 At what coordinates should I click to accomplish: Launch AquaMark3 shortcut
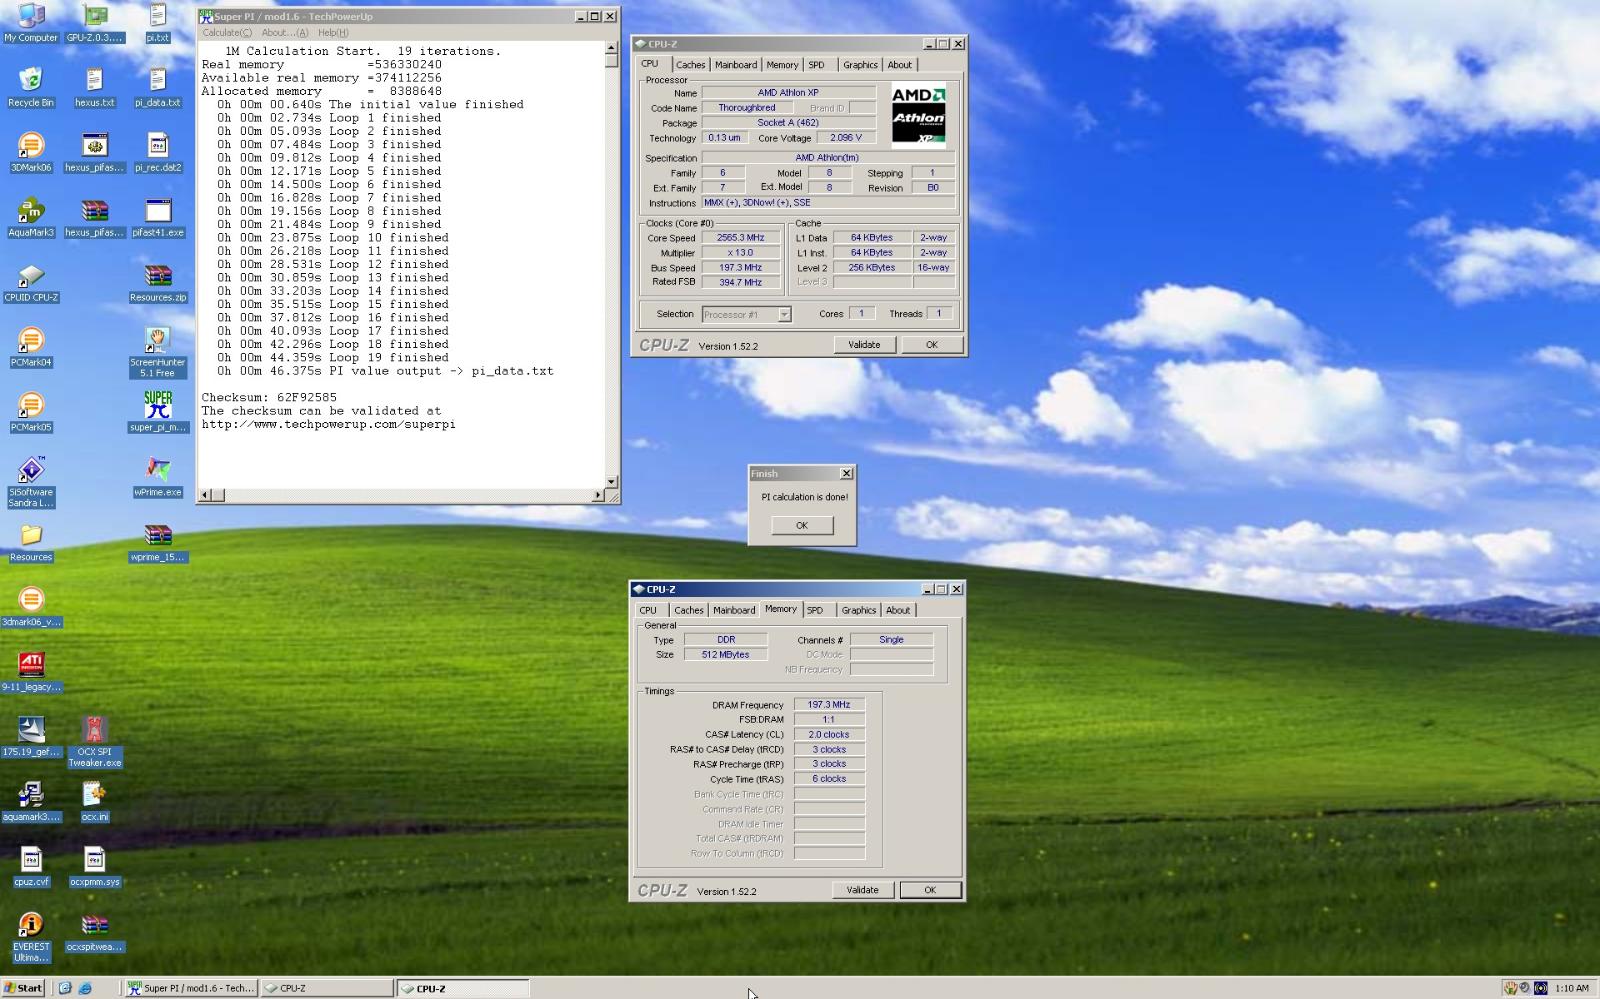click(31, 217)
